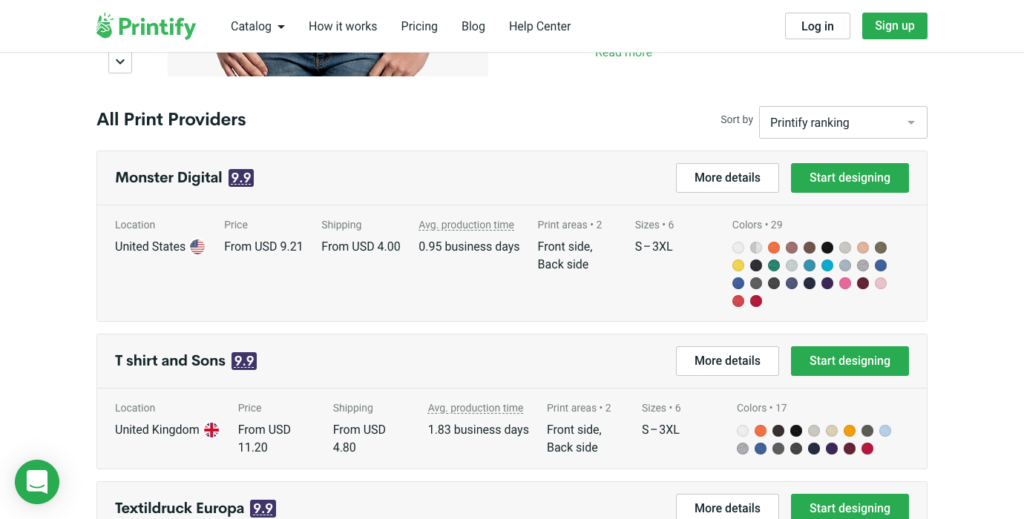This screenshot has height=519, width=1024.
Task: Open the Sort by Printify ranking dropdown
Action: click(x=842, y=122)
